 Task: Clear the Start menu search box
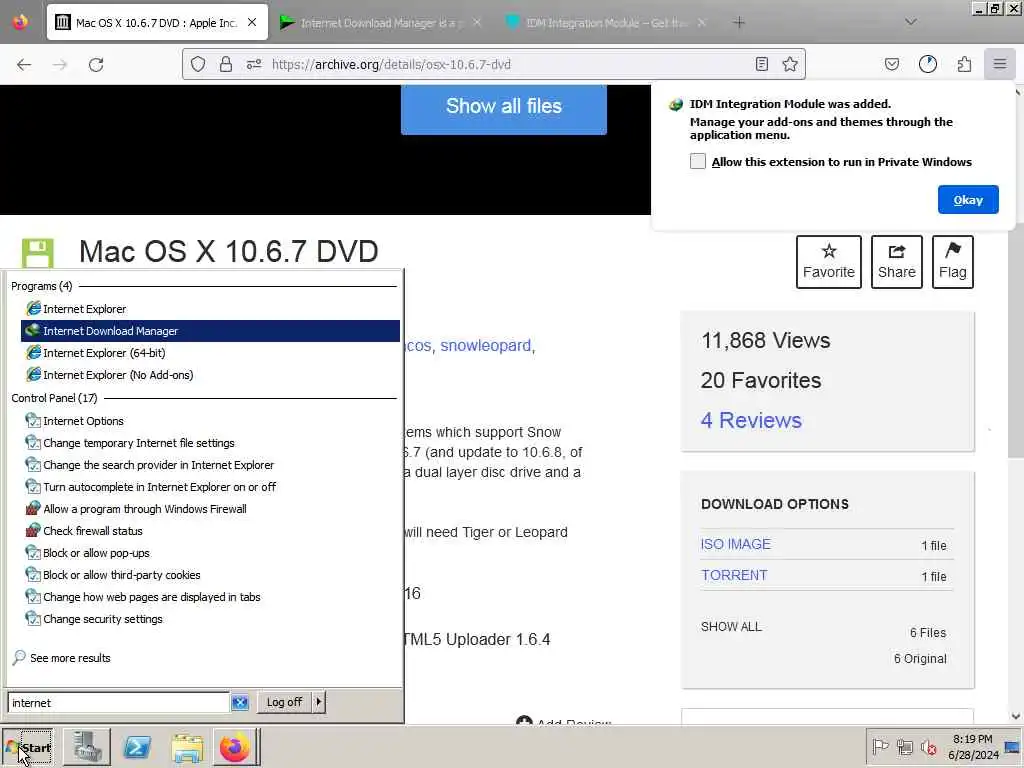pos(240,703)
